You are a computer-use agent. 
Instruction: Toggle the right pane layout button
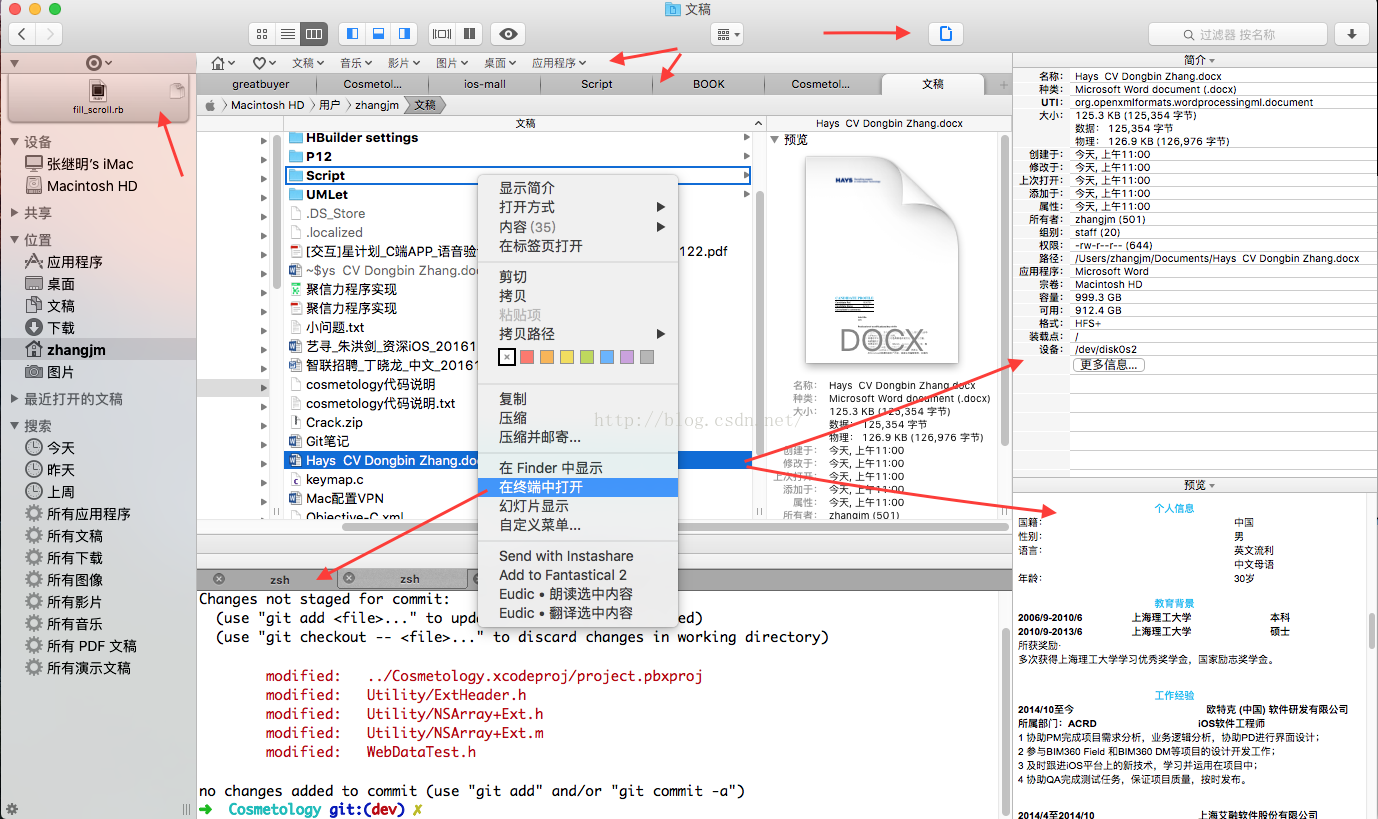point(404,34)
